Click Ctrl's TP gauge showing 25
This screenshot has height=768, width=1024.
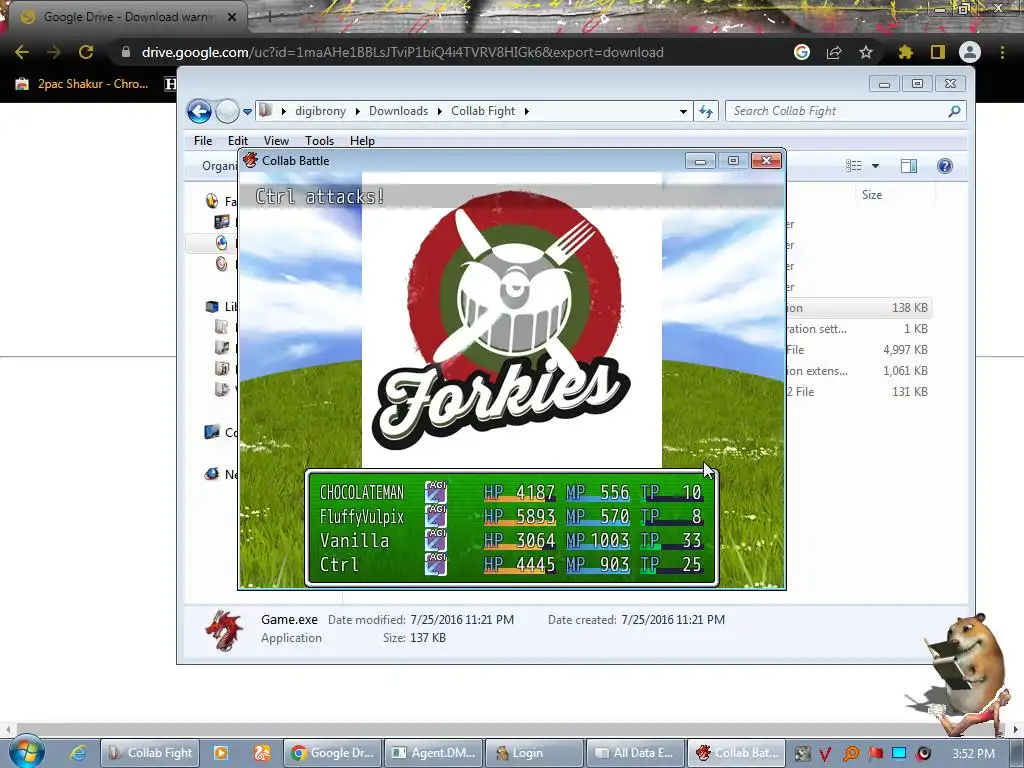pos(671,565)
